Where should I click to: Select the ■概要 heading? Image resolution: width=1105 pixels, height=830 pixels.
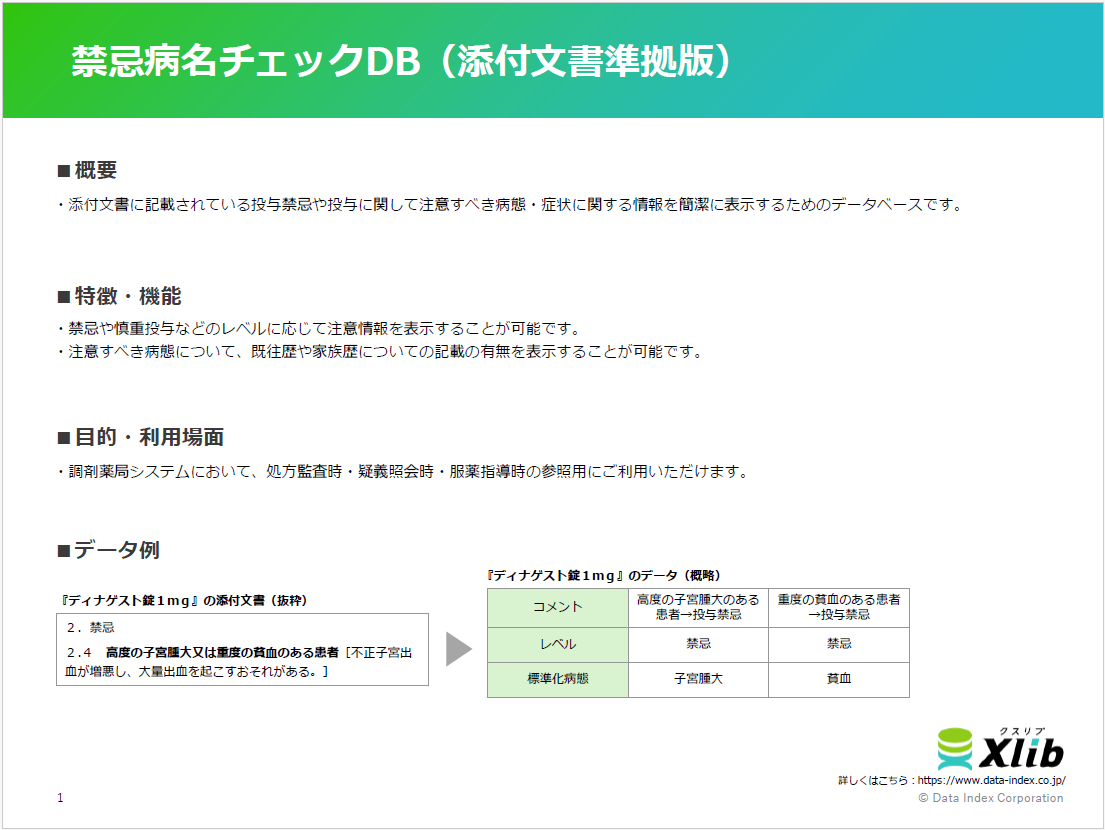(x=87, y=170)
